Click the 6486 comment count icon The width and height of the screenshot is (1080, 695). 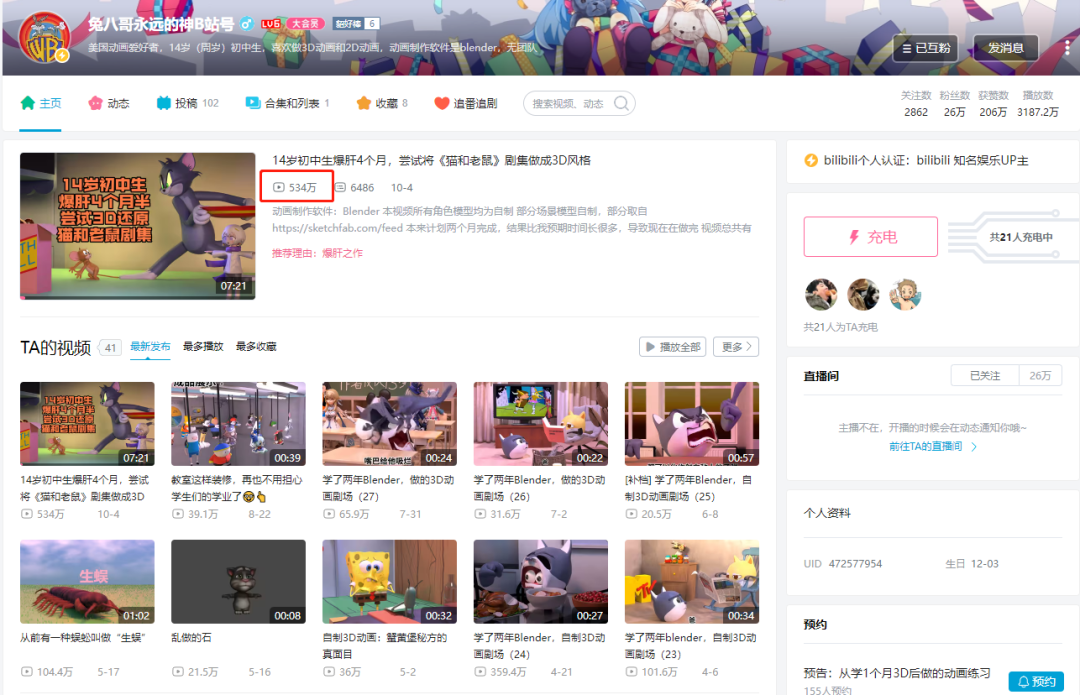340,187
